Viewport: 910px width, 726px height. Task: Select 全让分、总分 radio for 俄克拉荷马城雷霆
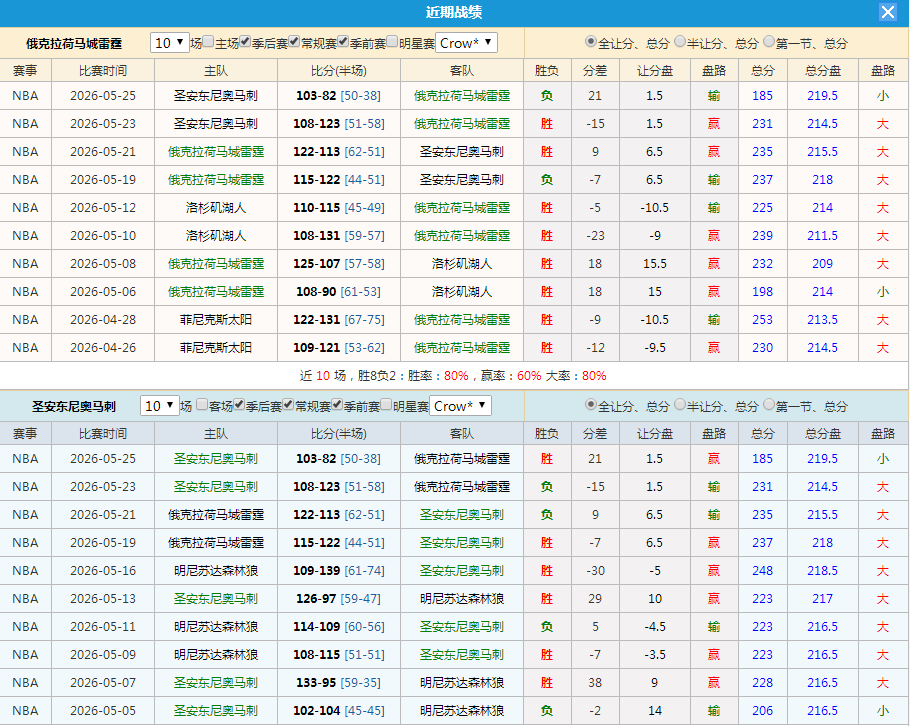click(591, 41)
